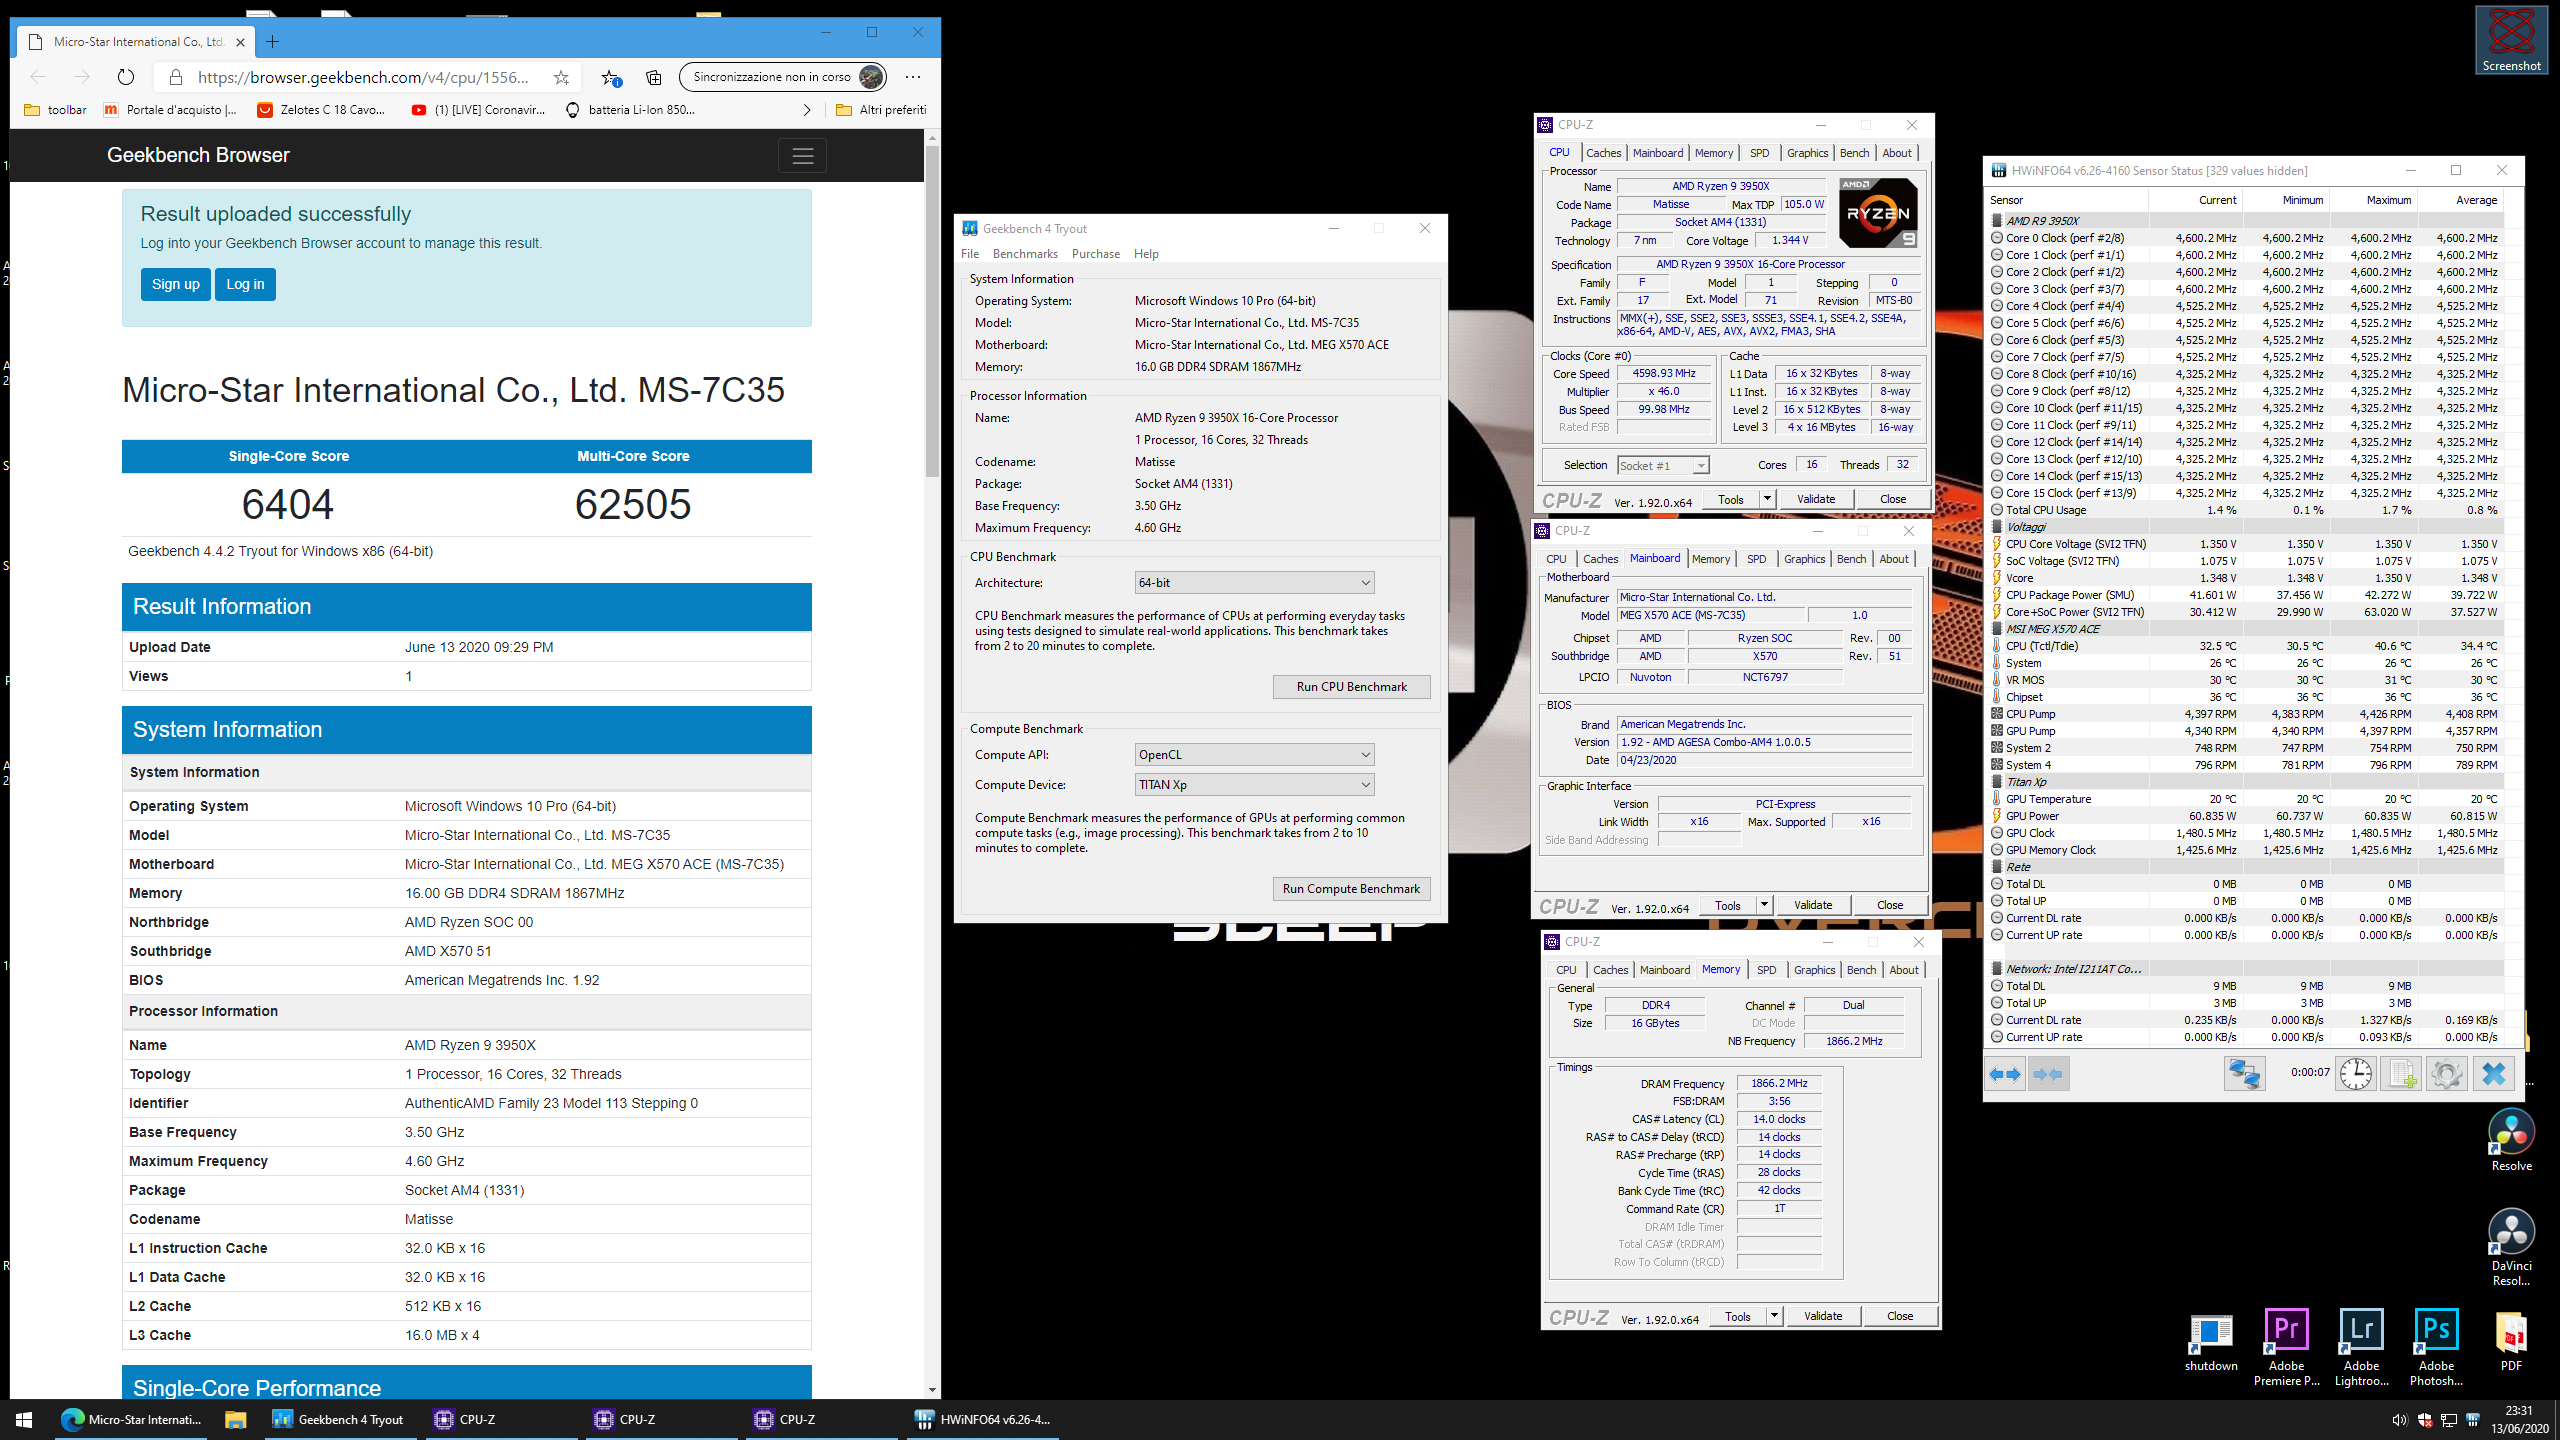Click Run CPU Benchmark button

coord(1351,687)
